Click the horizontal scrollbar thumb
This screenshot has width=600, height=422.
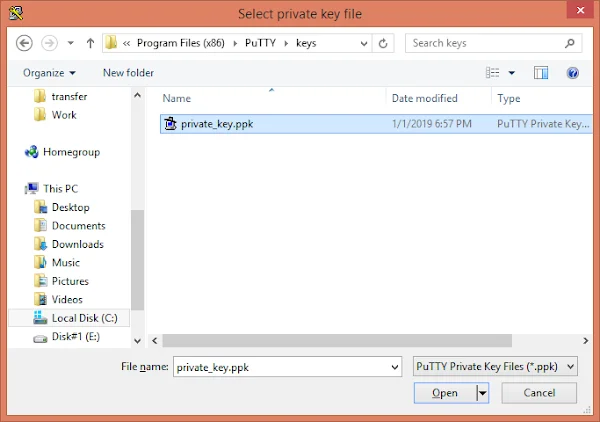337,341
